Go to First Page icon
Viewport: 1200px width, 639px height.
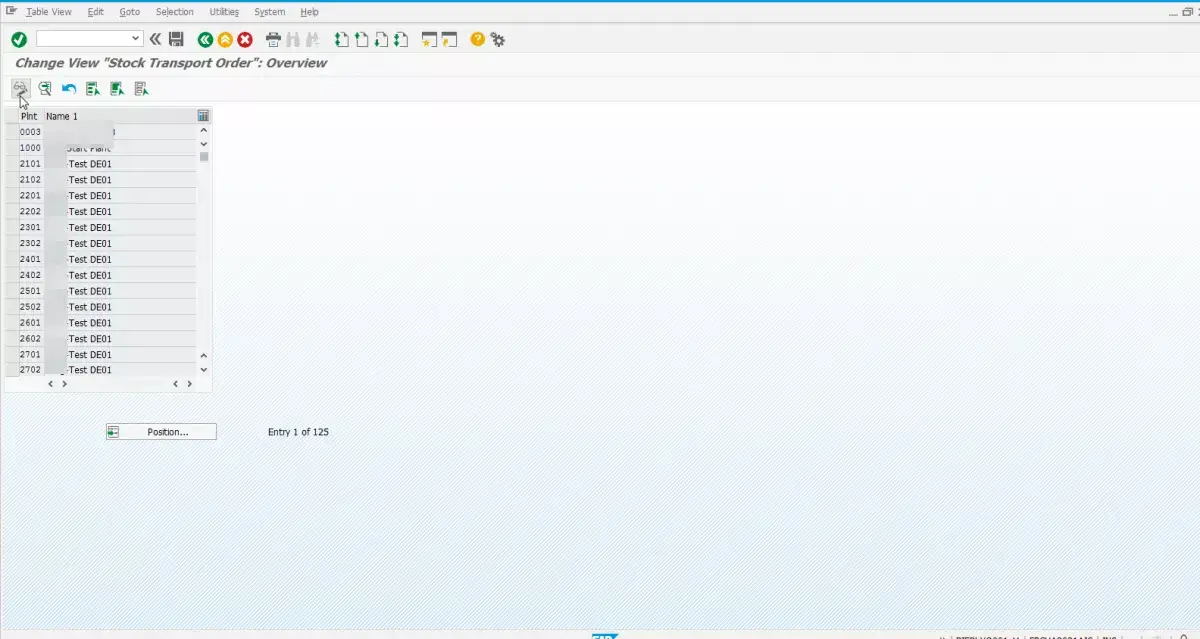click(x=342, y=39)
